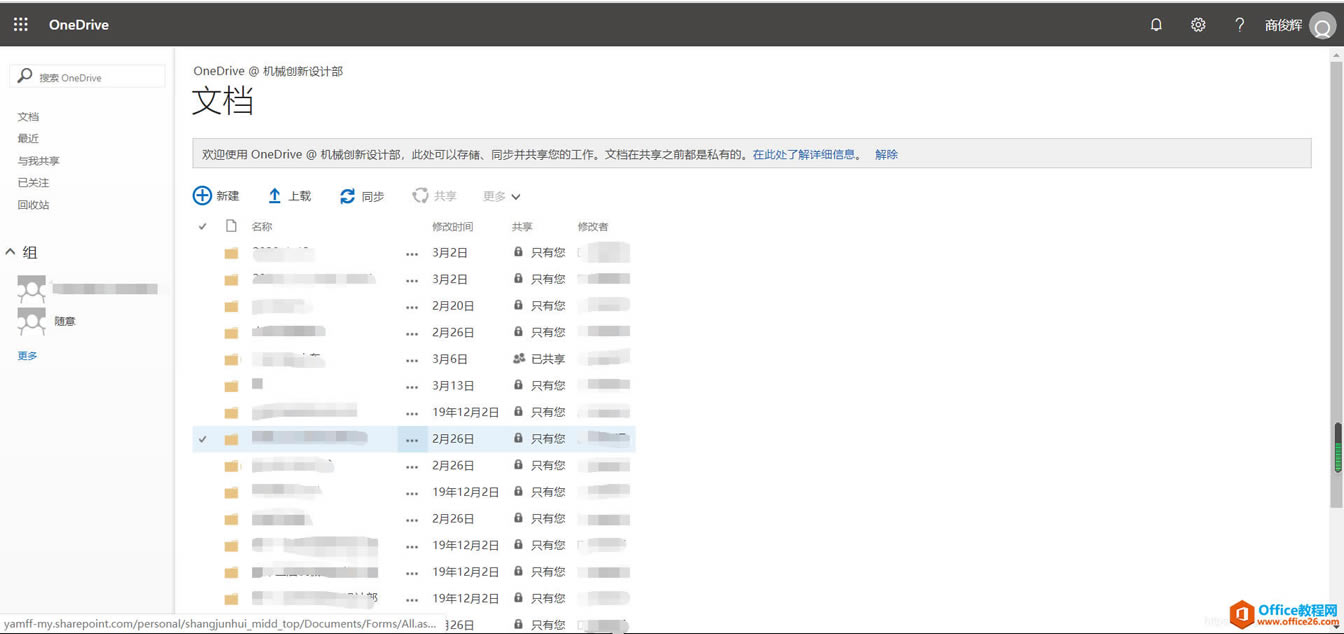Sort by the 修改时间 column header
This screenshot has height=634, width=1344.
(452, 227)
